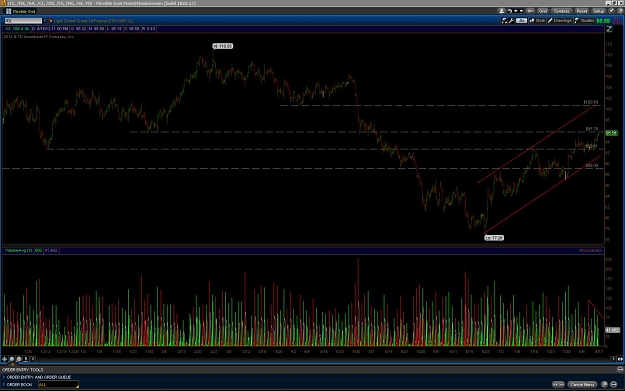This screenshot has height=391, width=625.
Task: Click the message center icon
Action: point(531,11)
